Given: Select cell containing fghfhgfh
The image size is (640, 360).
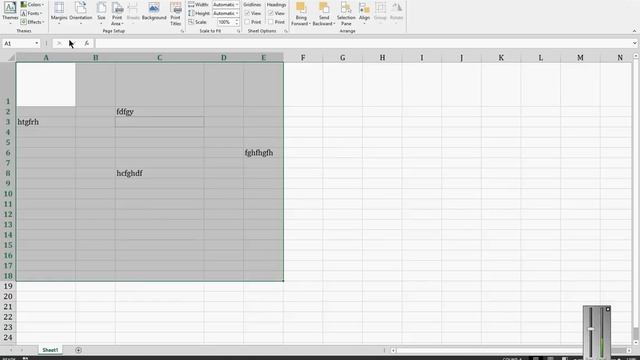Looking at the screenshot, I should point(263,153).
